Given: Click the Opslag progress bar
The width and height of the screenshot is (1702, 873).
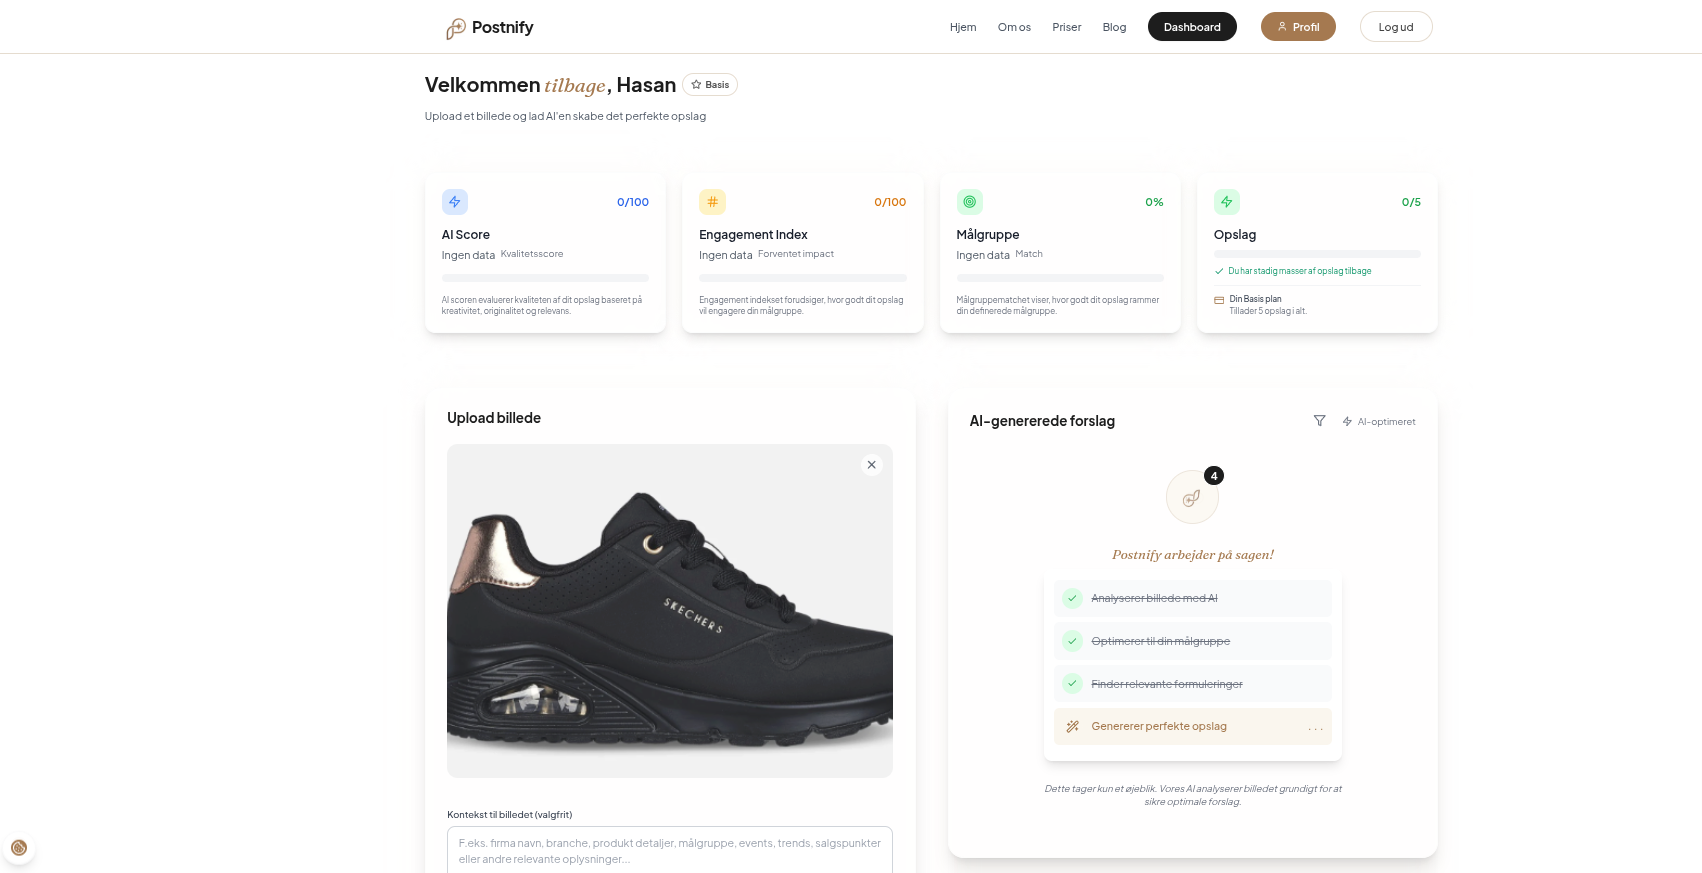Looking at the screenshot, I should pos(1317,254).
